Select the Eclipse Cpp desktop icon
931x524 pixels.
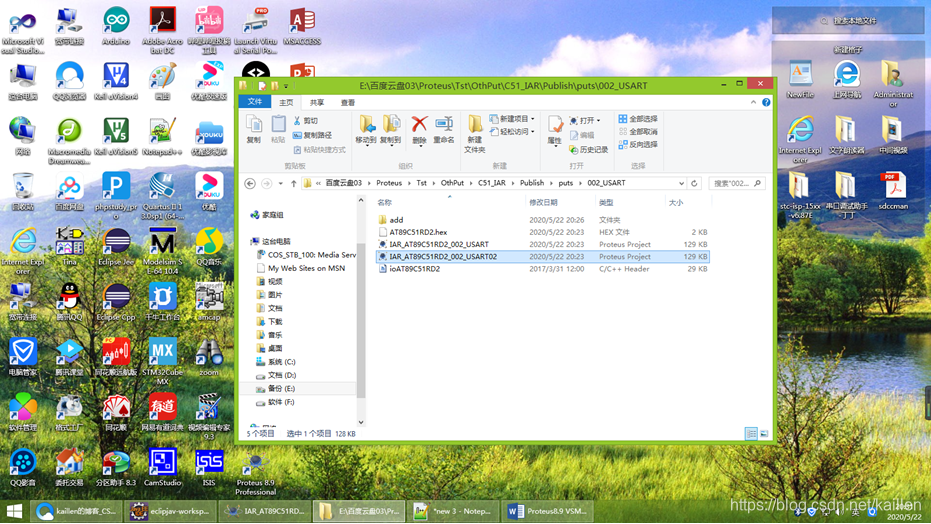coord(116,302)
